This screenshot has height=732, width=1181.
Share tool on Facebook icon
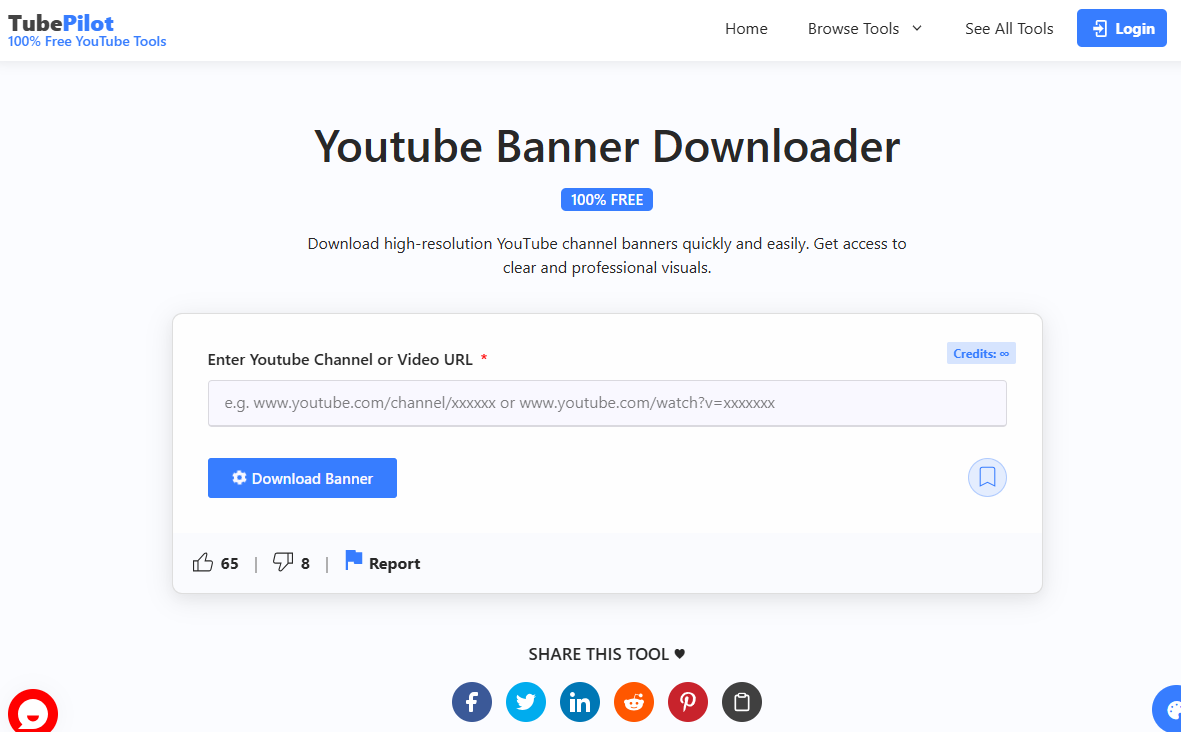(x=472, y=702)
